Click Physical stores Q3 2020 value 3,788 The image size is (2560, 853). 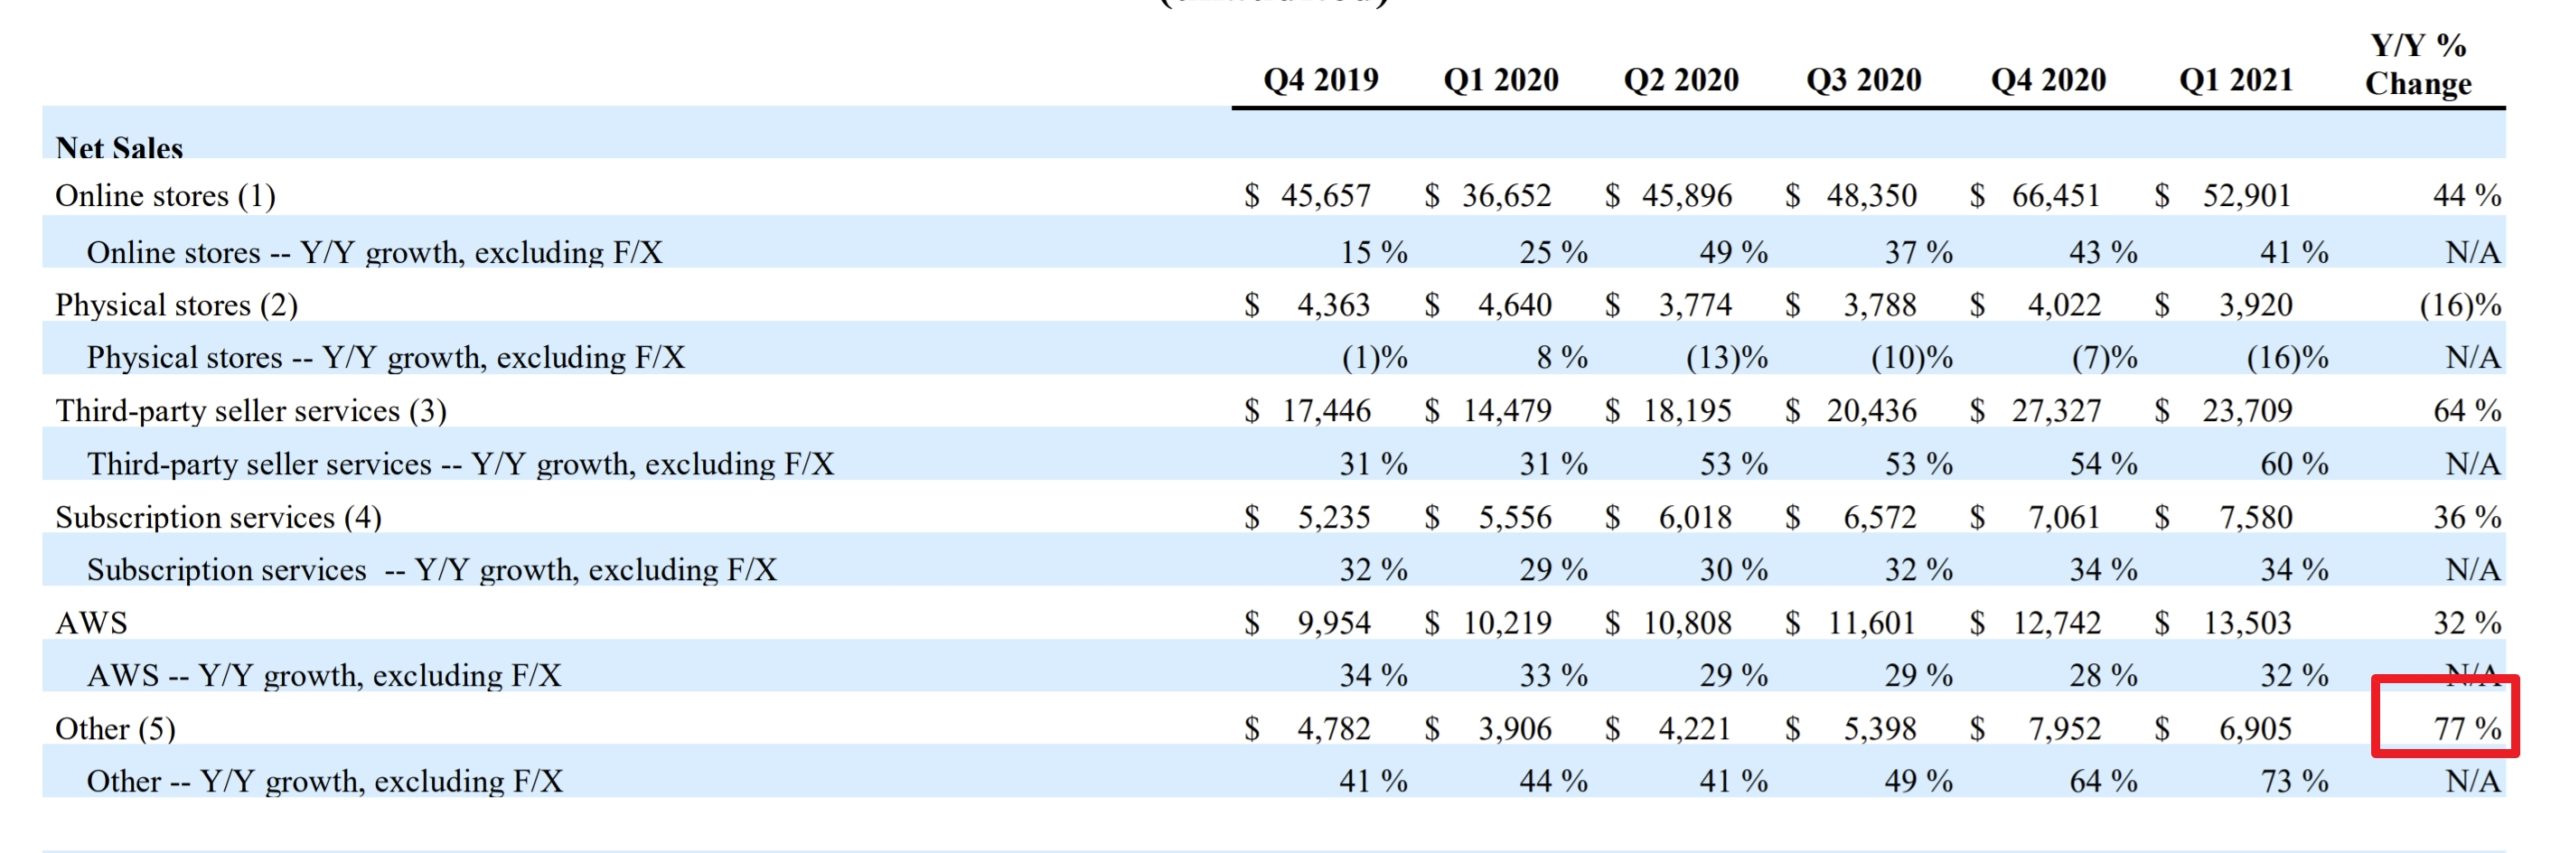(1880, 305)
